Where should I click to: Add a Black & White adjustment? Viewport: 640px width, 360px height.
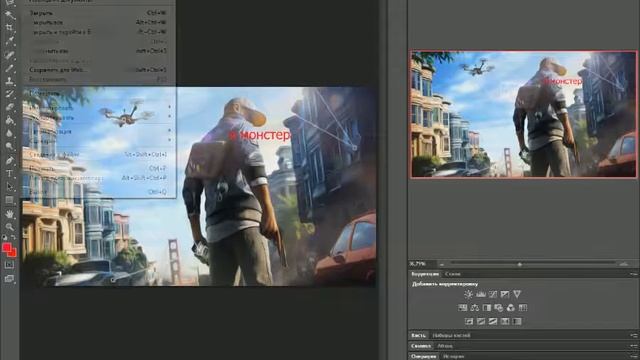[487, 308]
